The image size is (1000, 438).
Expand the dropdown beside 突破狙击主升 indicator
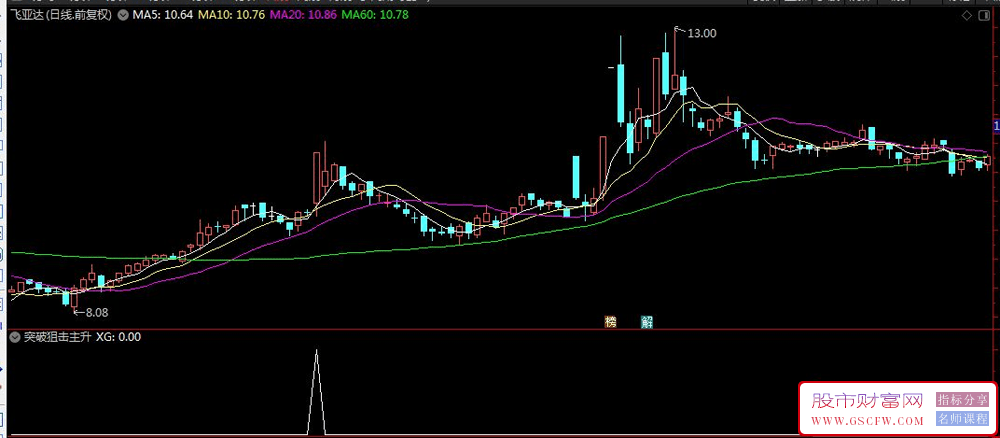16,337
